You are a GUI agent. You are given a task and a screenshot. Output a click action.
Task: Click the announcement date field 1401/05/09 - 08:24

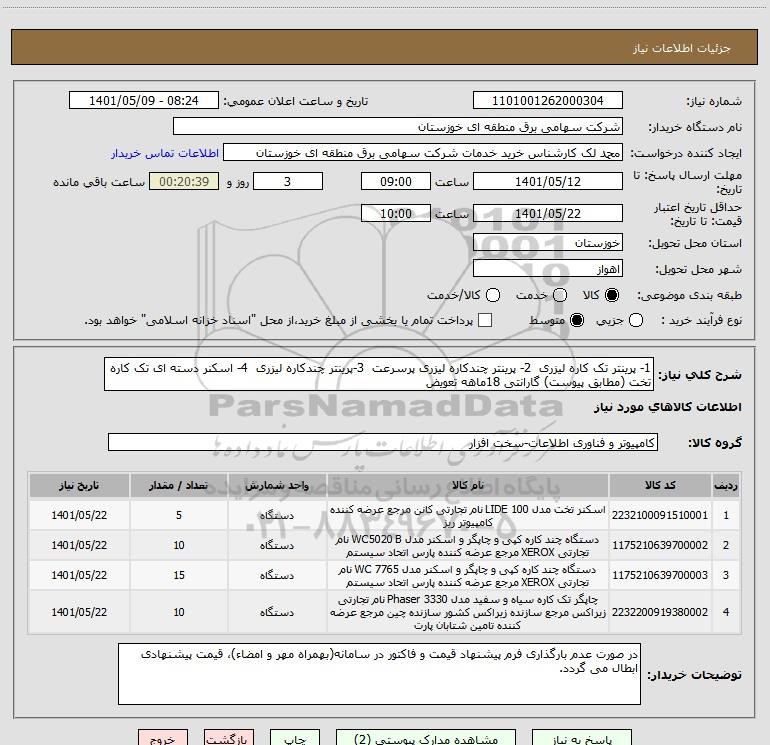(144, 101)
